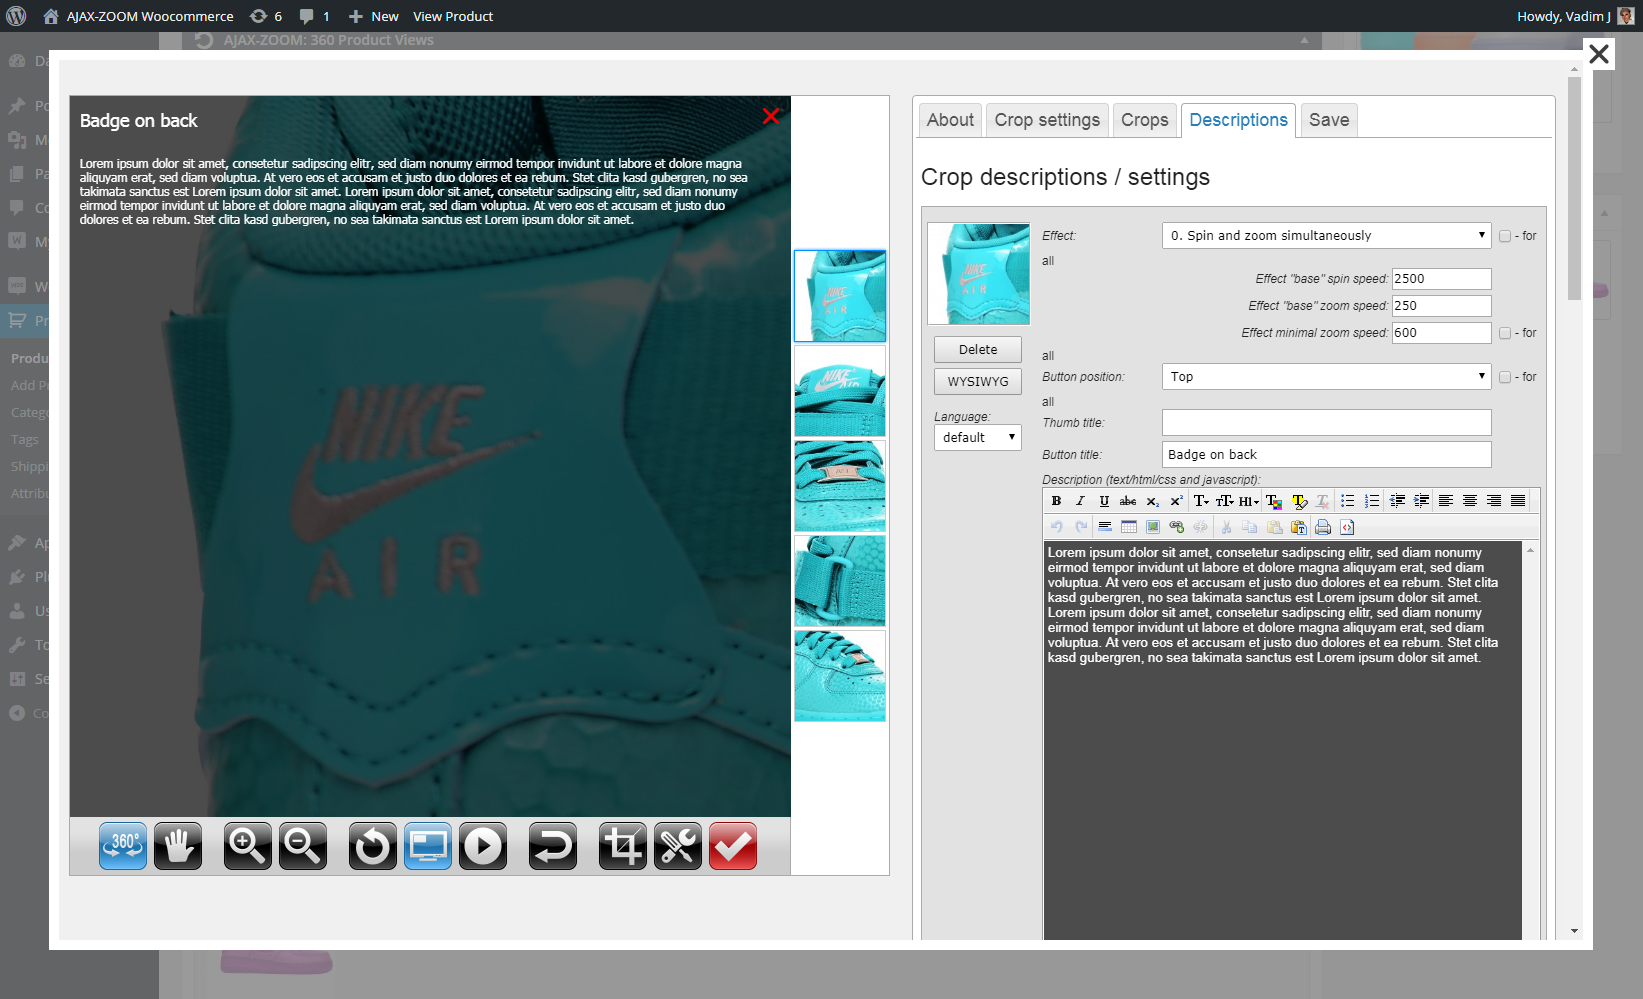Viewport: 1643px width, 999px height.
Task: Apply underline formatting in description editor
Action: pyautogui.click(x=1104, y=501)
